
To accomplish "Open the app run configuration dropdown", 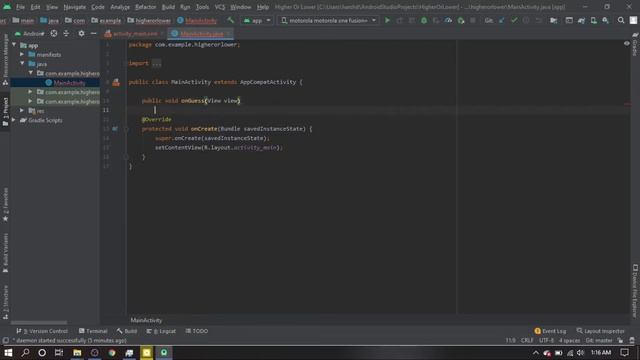I will (x=257, y=20).
